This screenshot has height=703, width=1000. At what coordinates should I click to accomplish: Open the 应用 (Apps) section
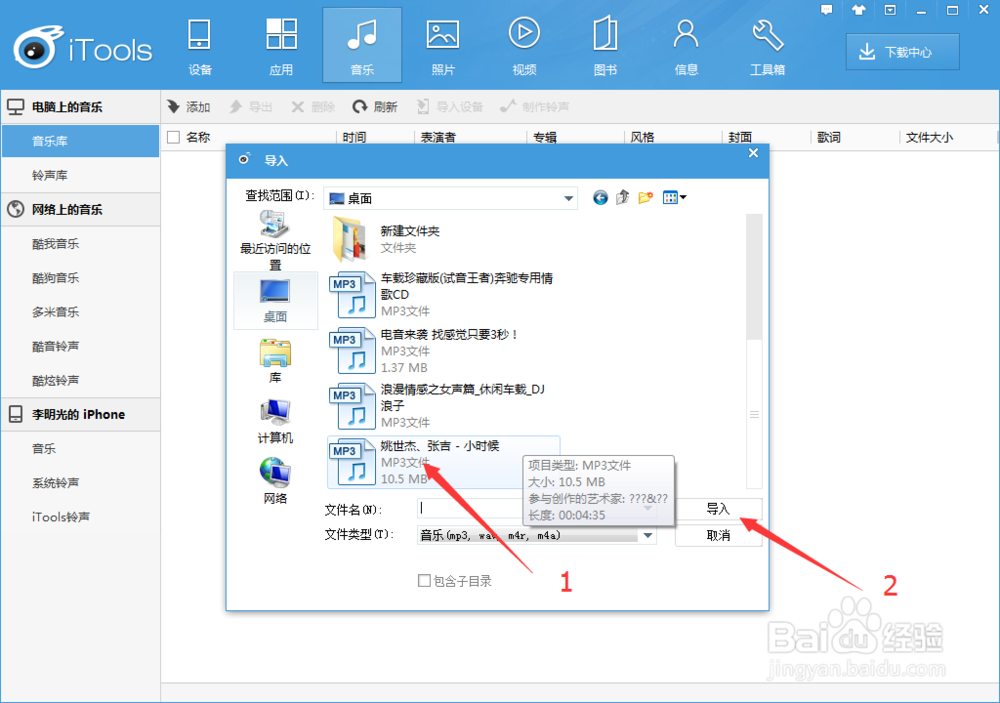pyautogui.click(x=281, y=46)
